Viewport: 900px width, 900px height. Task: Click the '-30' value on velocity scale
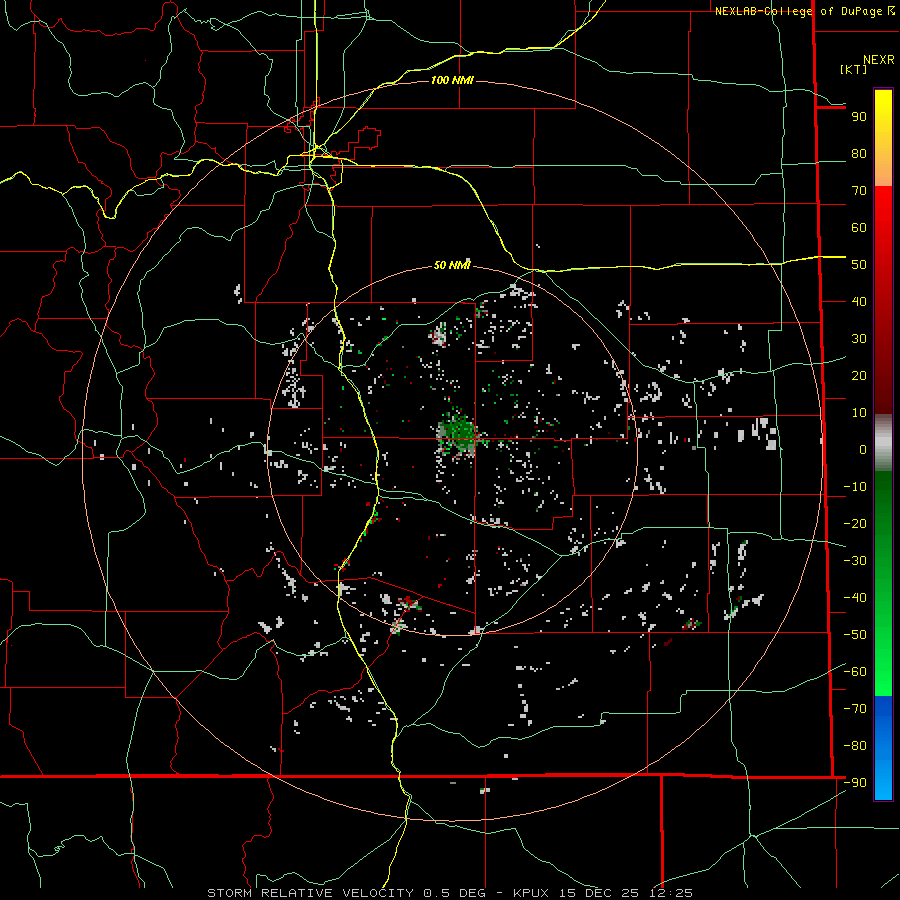[x=855, y=561]
